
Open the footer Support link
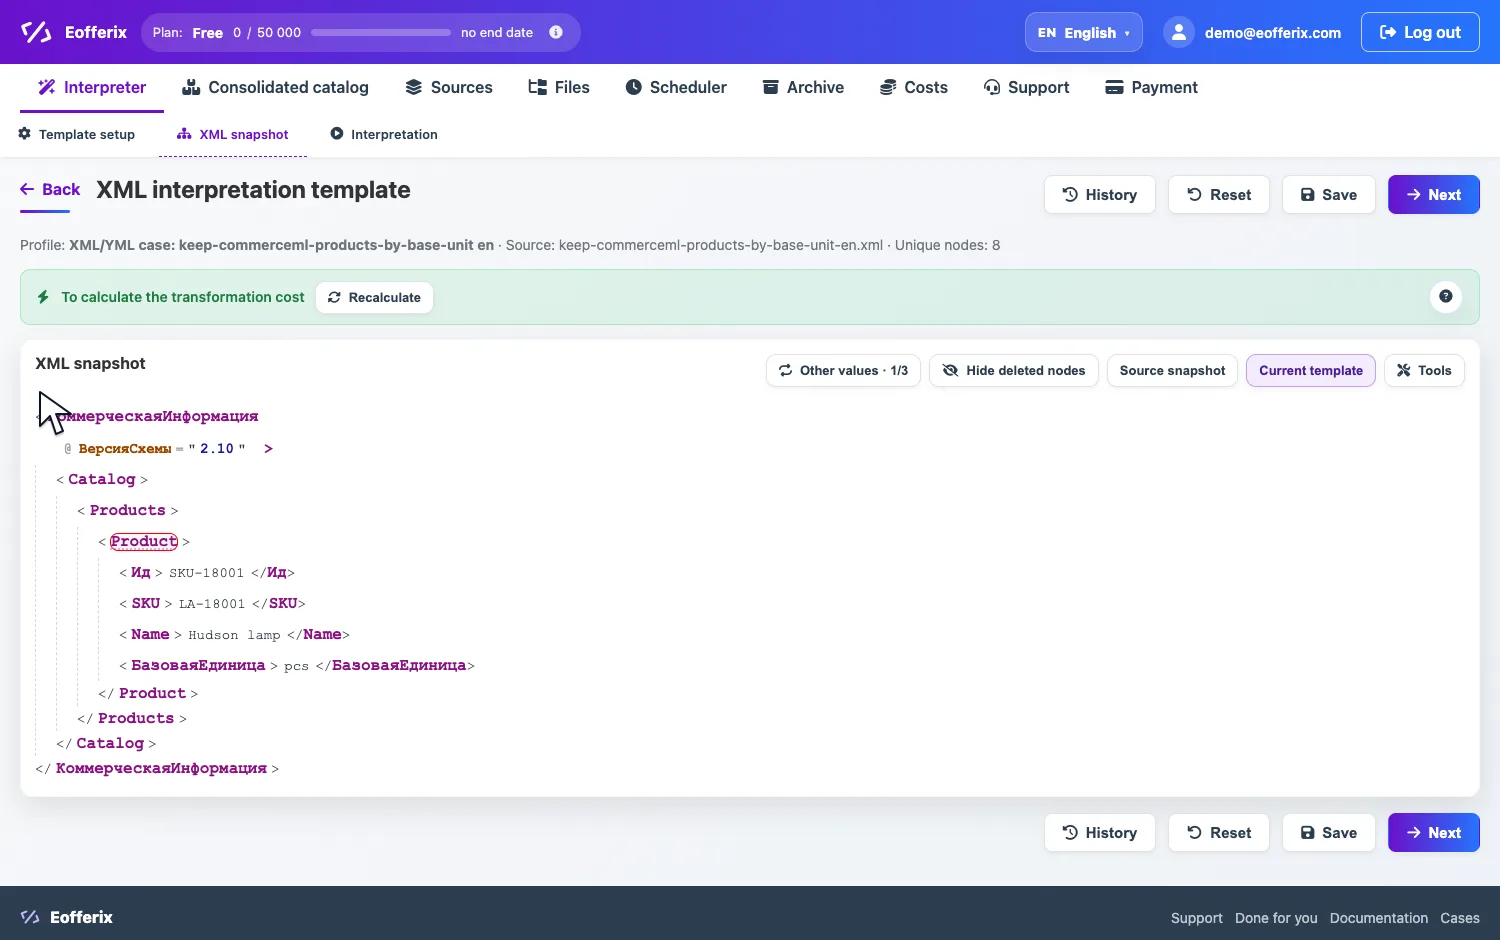[1196, 918]
